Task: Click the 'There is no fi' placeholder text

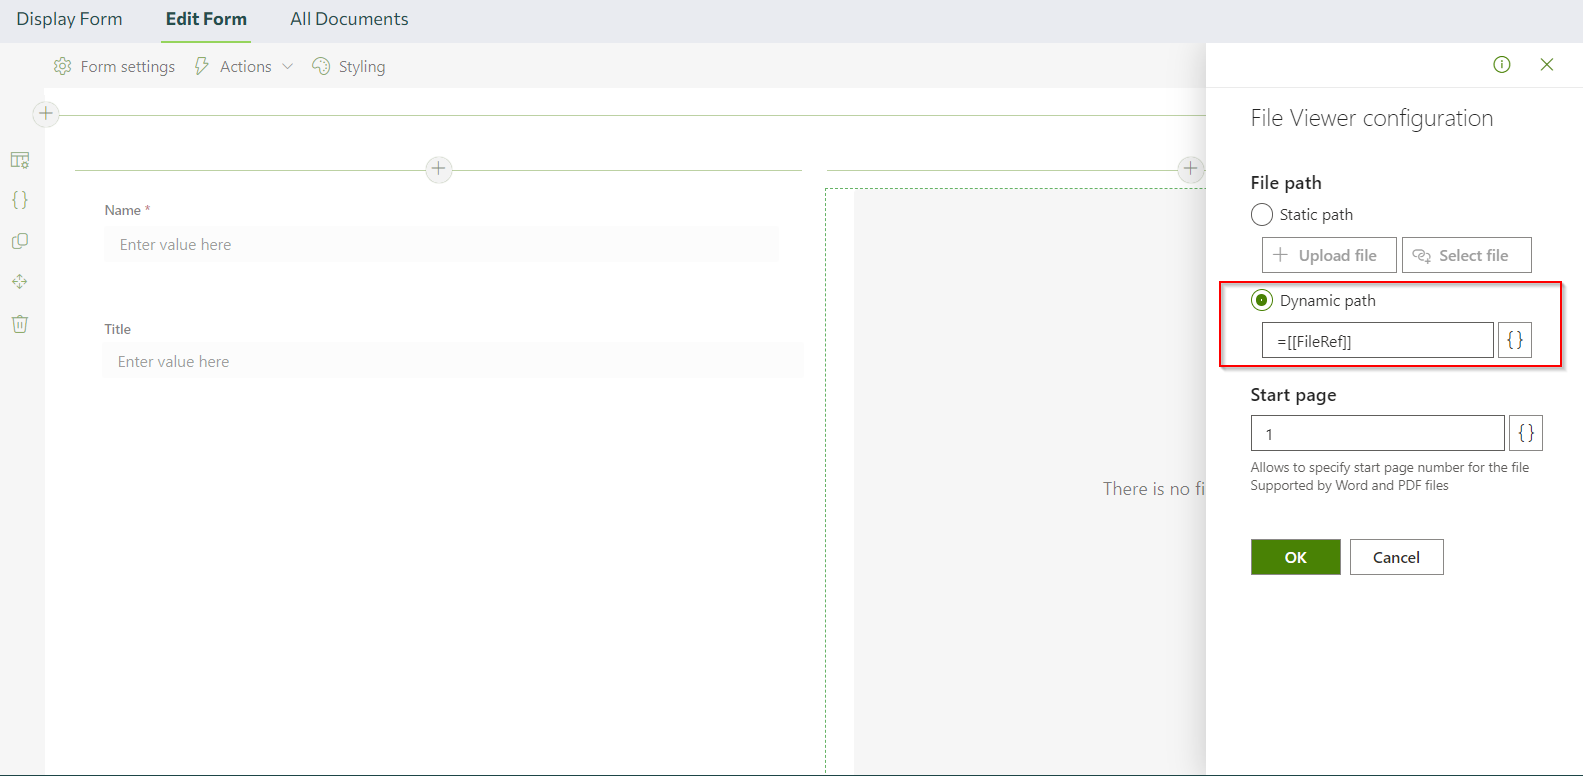Action: click(1154, 489)
